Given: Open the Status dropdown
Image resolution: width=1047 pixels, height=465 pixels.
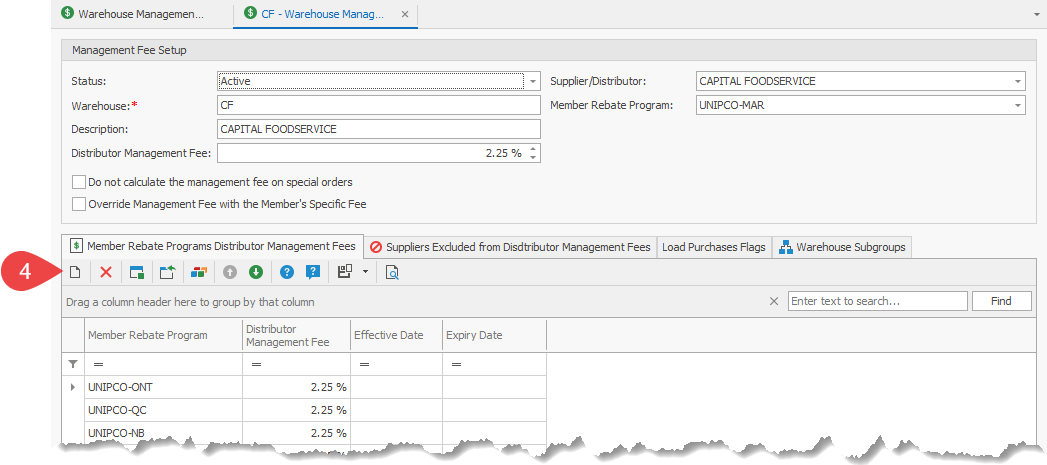Looking at the screenshot, I should pyautogui.click(x=533, y=81).
